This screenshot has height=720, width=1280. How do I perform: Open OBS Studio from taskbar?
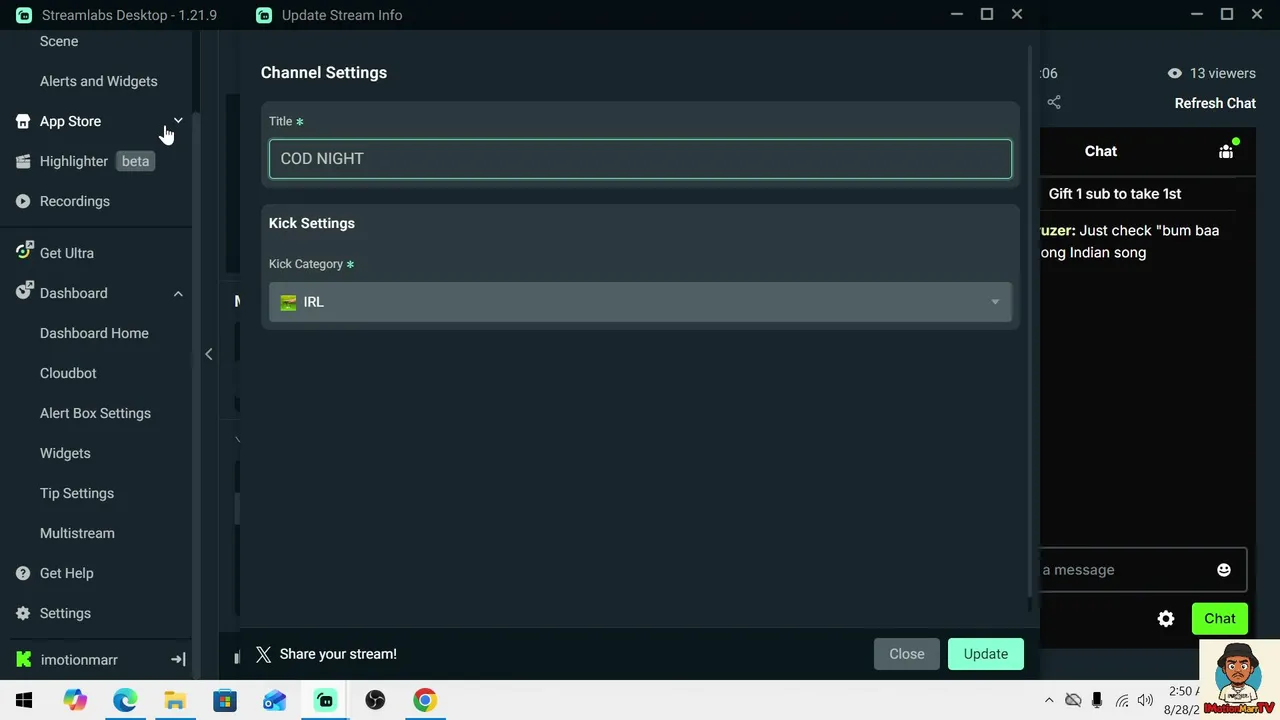(375, 700)
